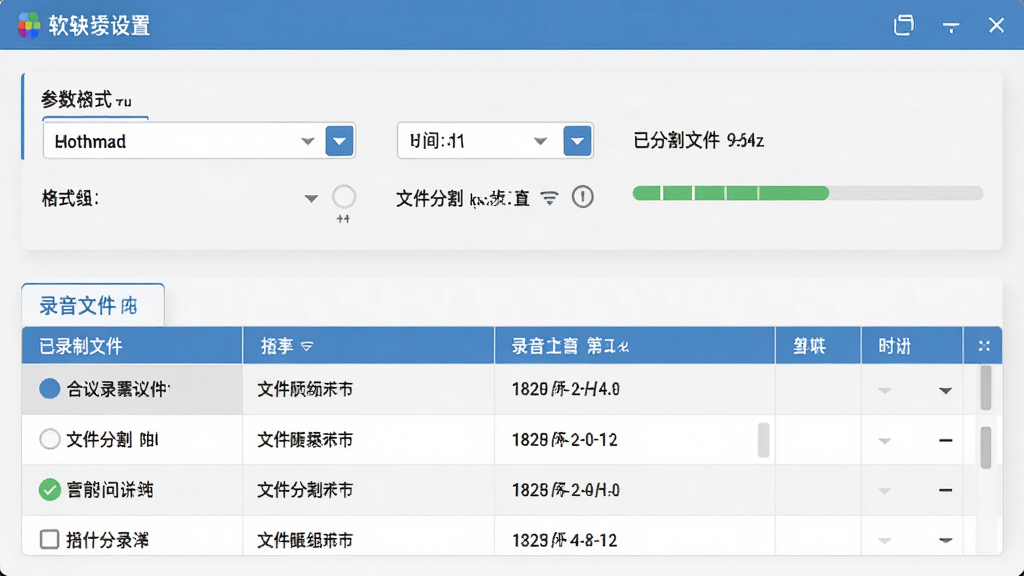Tick the square checkbox in the last row
1024x576 pixels.
[x=50, y=539]
